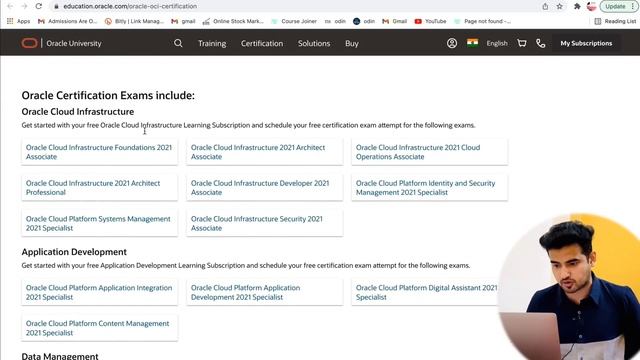Open OCI 2021 Cloud Operations Associate

click(x=429, y=152)
